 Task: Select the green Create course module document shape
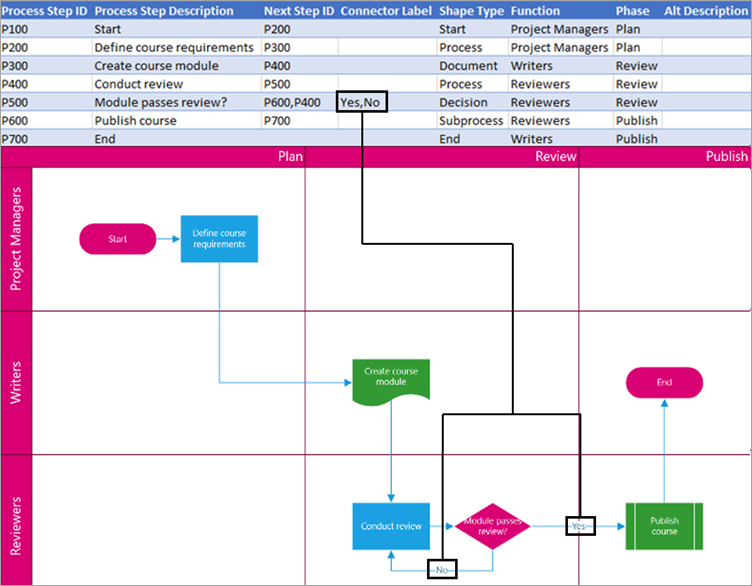(391, 379)
